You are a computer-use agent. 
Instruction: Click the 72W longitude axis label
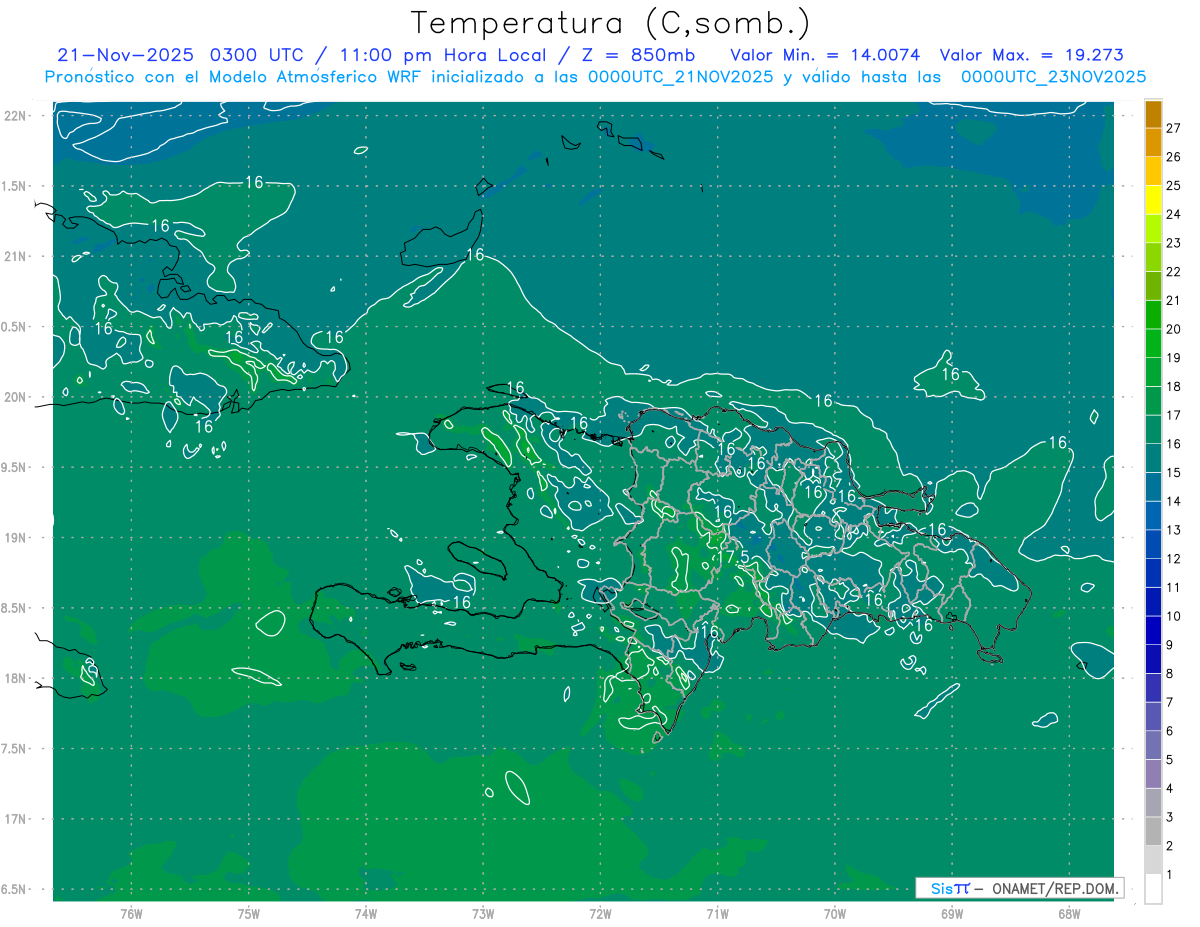click(x=600, y=913)
